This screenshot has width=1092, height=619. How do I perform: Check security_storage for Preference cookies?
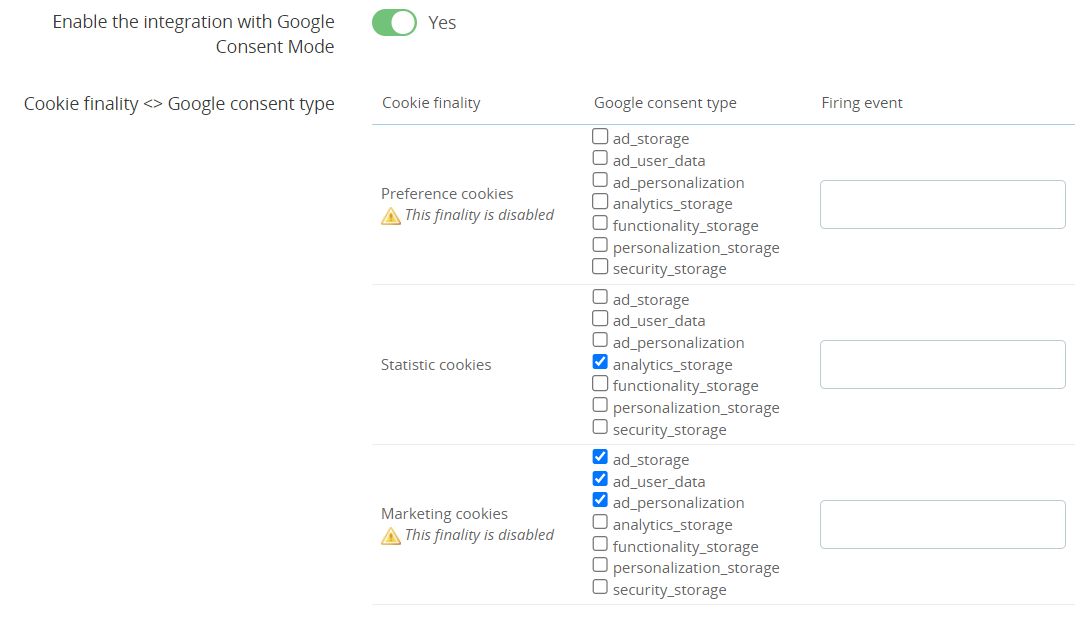[x=600, y=267]
